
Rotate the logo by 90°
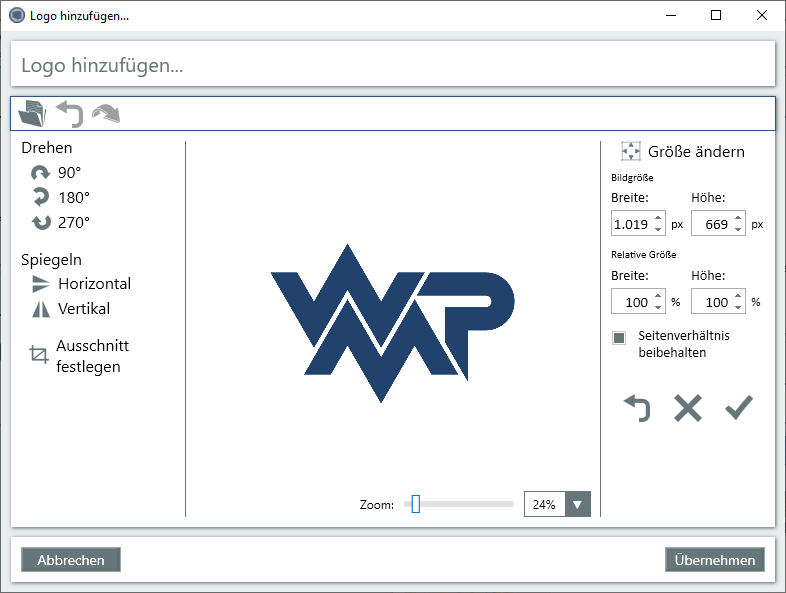(59, 172)
